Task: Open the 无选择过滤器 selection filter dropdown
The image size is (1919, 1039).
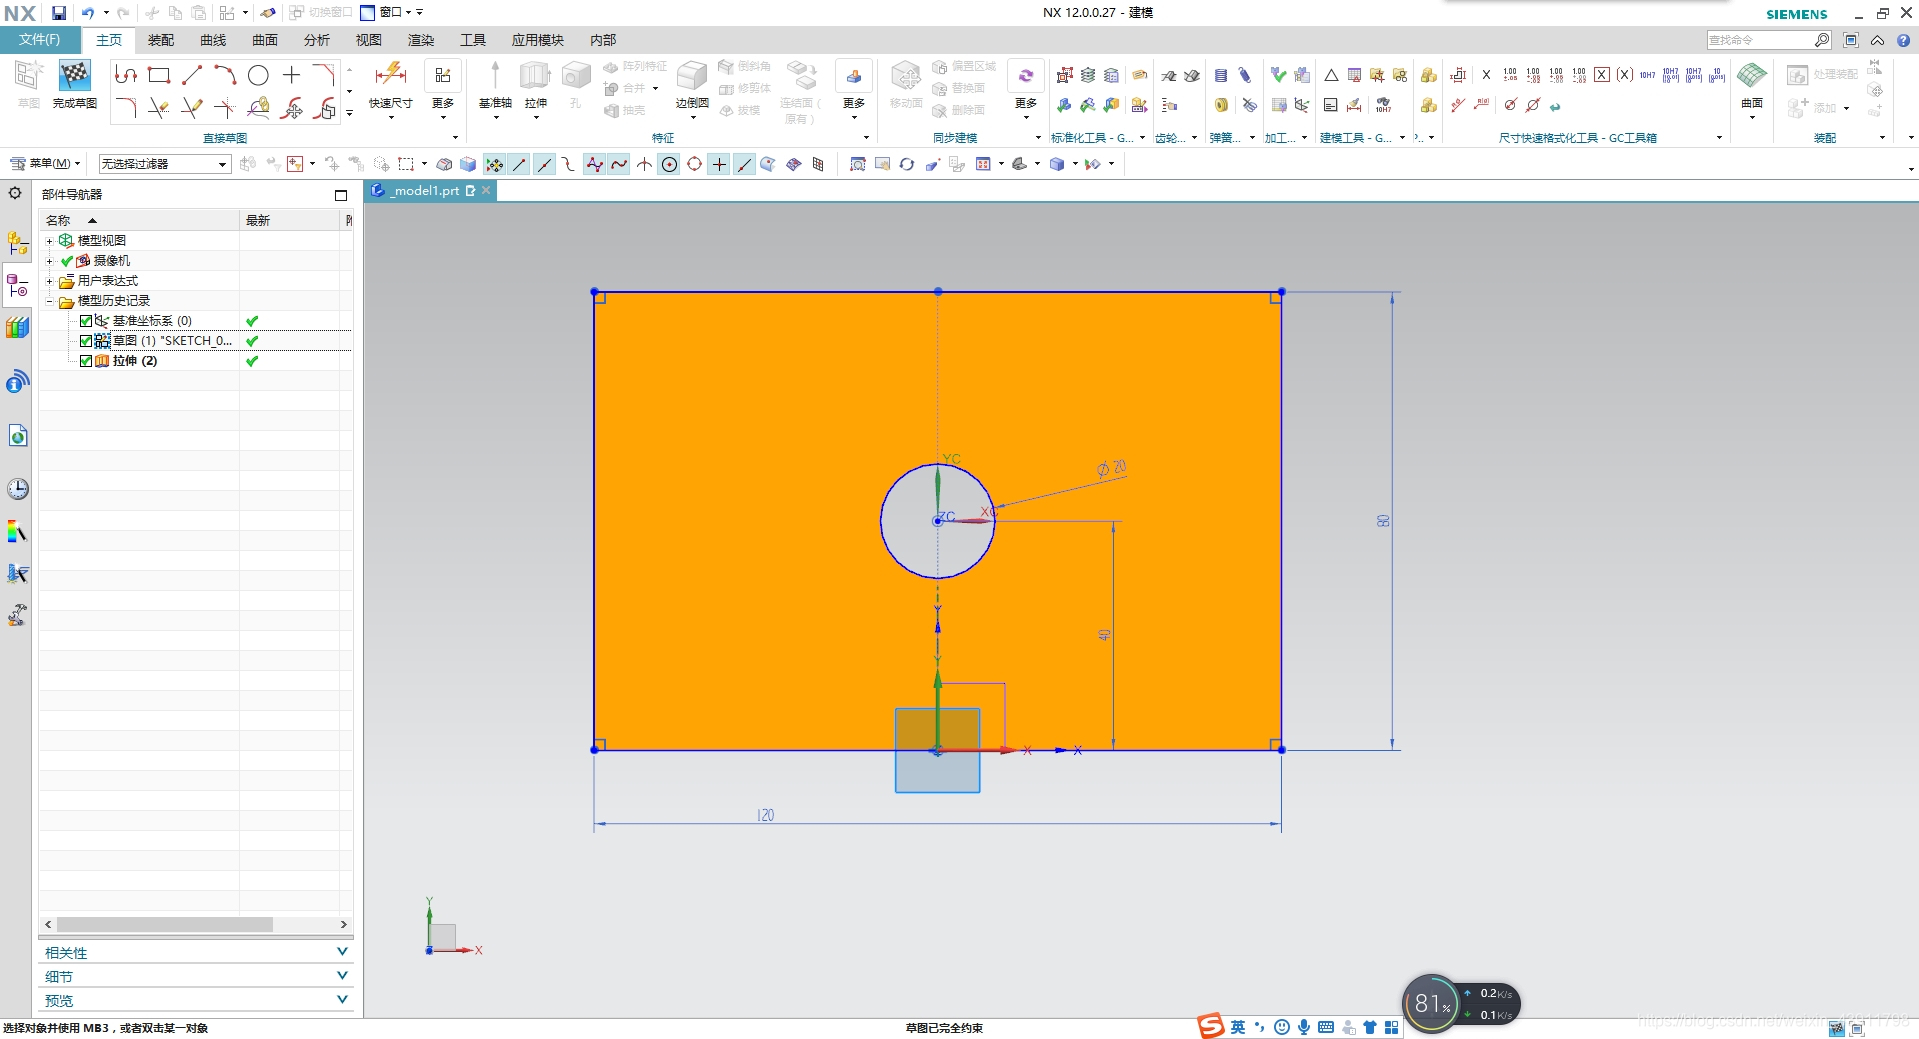Action: pyautogui.click(x=165, y=164)
